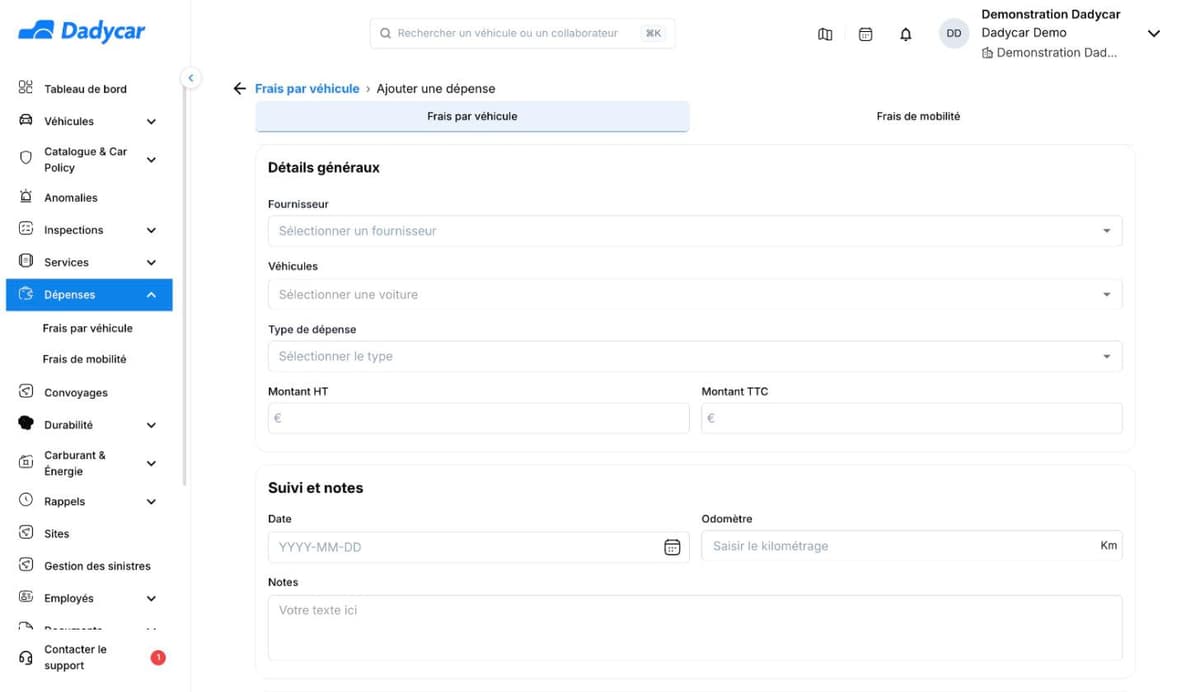The image size is (1200, 692).
Task: Open Frais par véhicule in sidebar
Action: coord(88,328)
